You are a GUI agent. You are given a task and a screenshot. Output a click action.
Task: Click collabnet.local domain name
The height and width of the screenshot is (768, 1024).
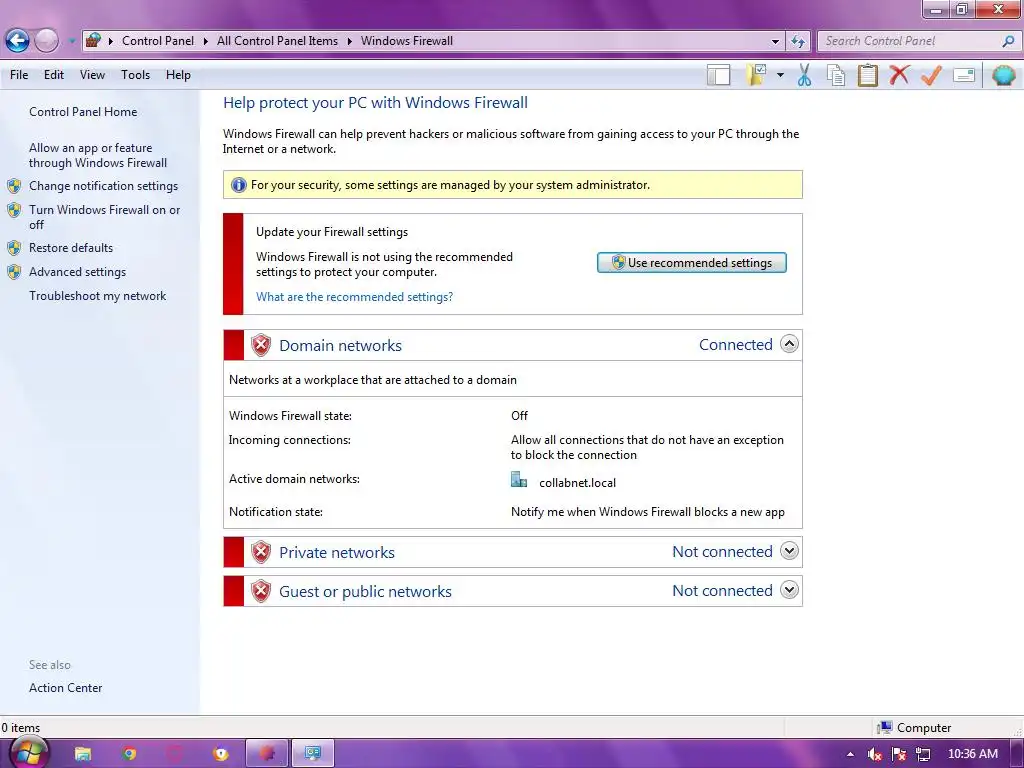577,483
